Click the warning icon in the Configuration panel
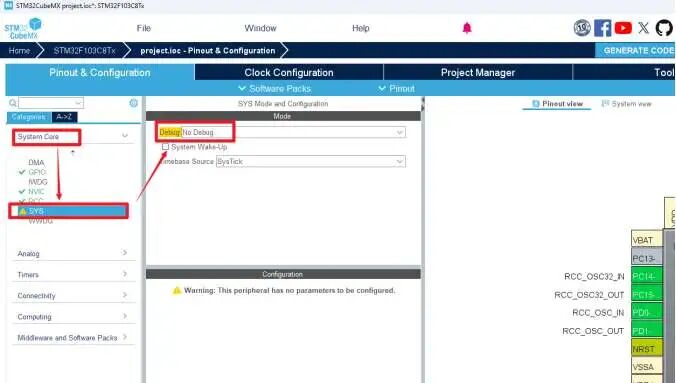The width and height of the screenshot is (676, 383). coord(177,290)
